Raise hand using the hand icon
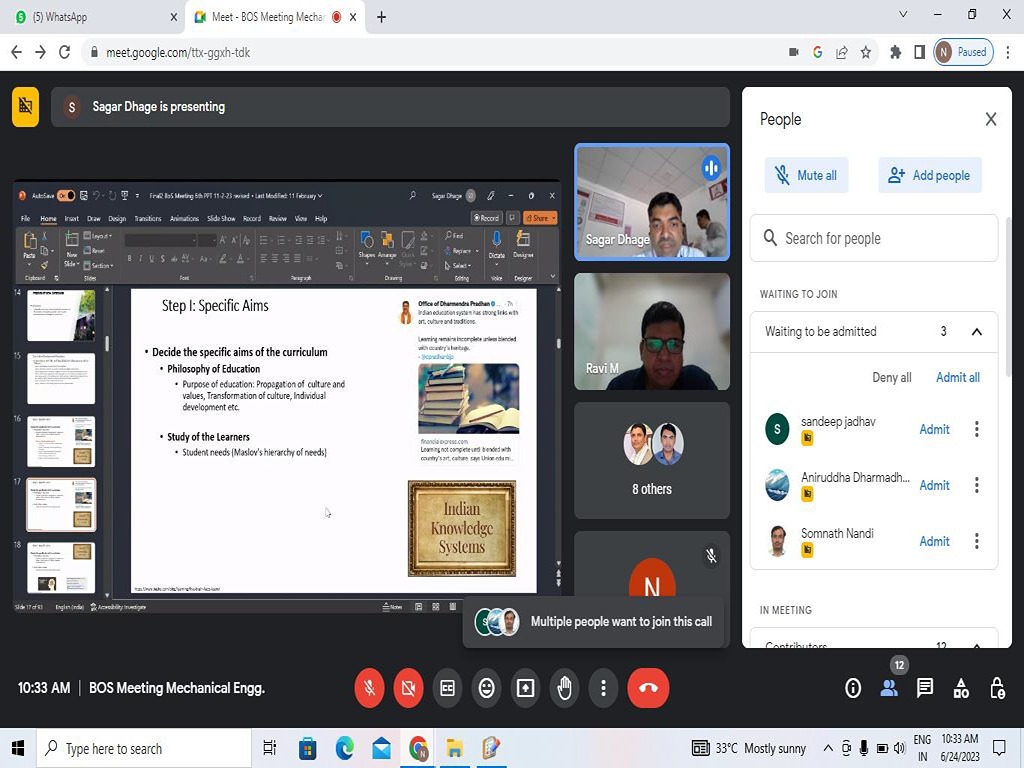The width and height of the screenshot is (1024, 768). point(564,688)
